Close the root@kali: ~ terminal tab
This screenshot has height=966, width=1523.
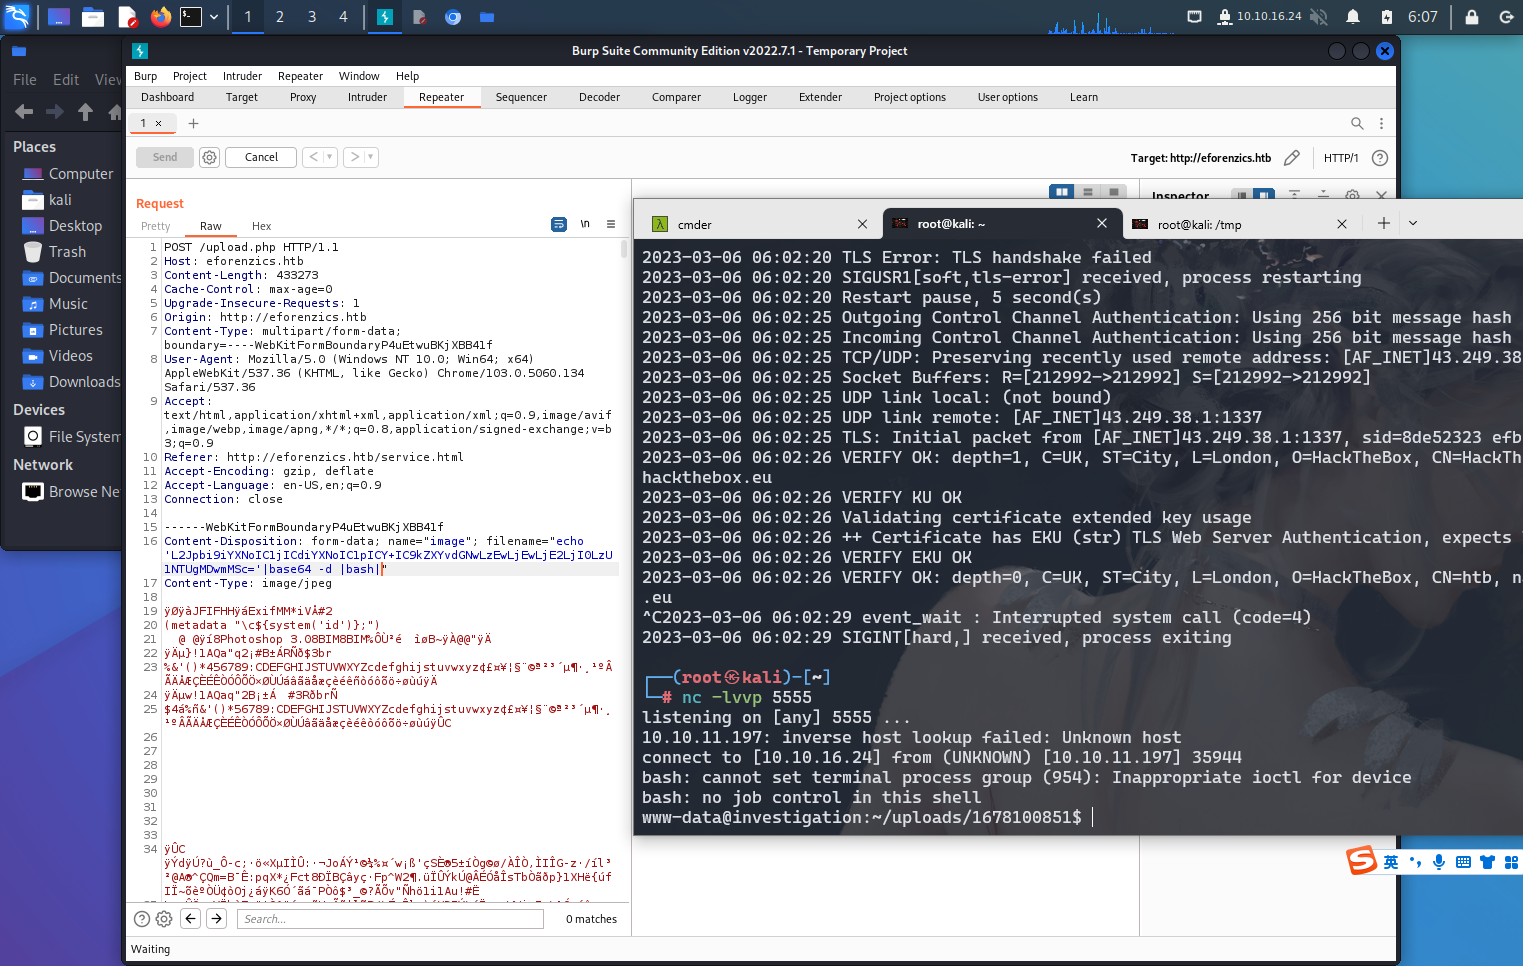pos(1102,223)
